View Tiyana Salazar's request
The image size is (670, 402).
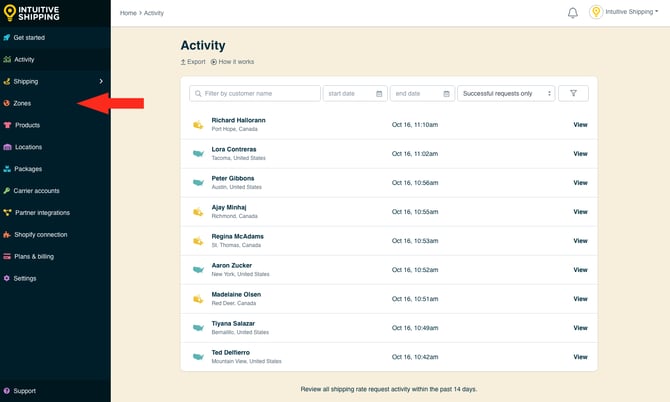tap(580, 328)
